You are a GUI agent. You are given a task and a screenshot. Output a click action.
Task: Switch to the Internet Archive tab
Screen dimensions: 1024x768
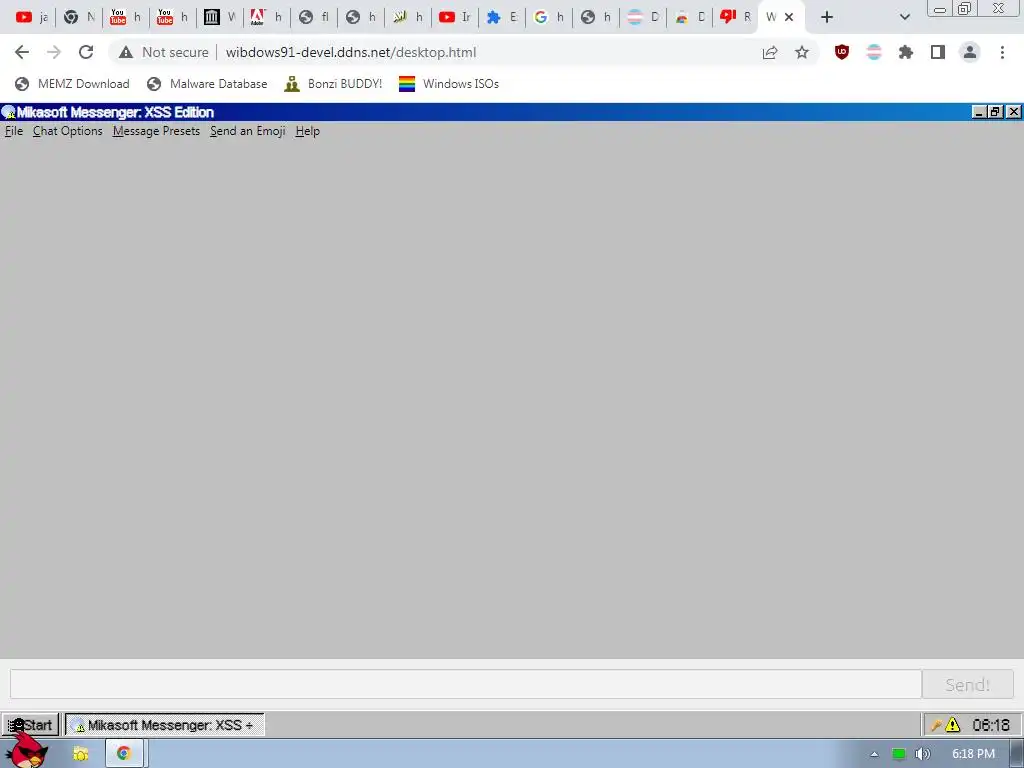pos(219,17)
